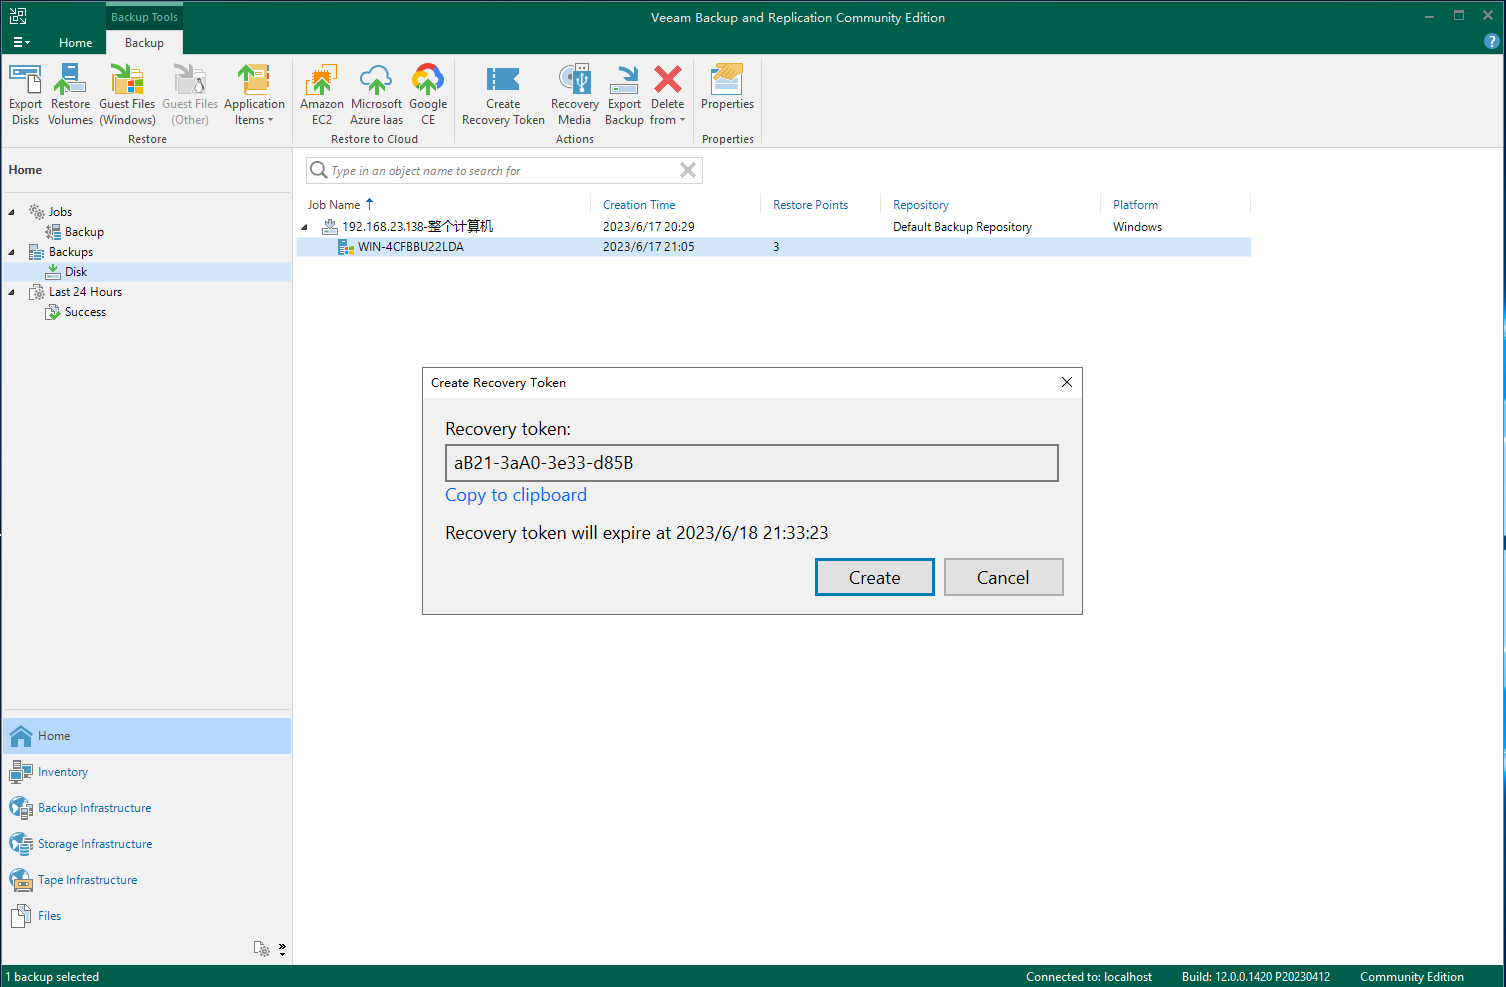Click the Veeam application icon in title bar
Screen dimensions: 1506x987
(x=18, y=16)
